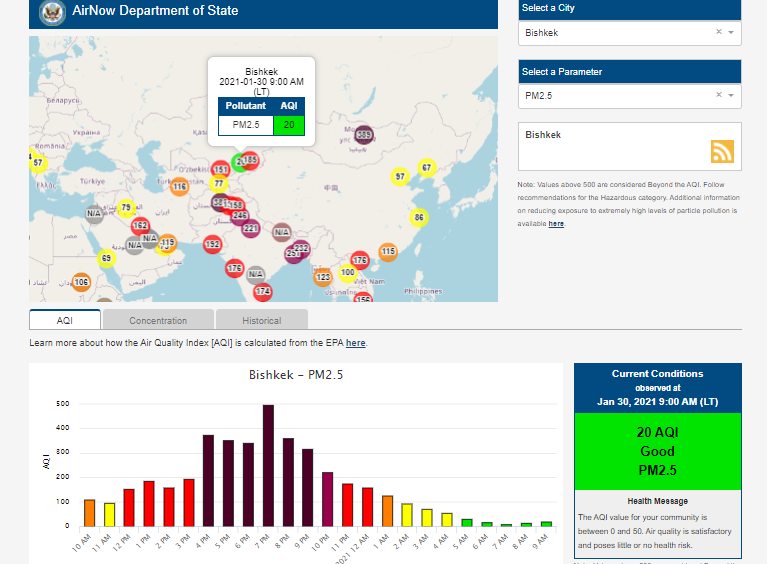This screenshot has height=564, width=767.
Task: Click the magenta 221 map marker
Action: [251, 229]
